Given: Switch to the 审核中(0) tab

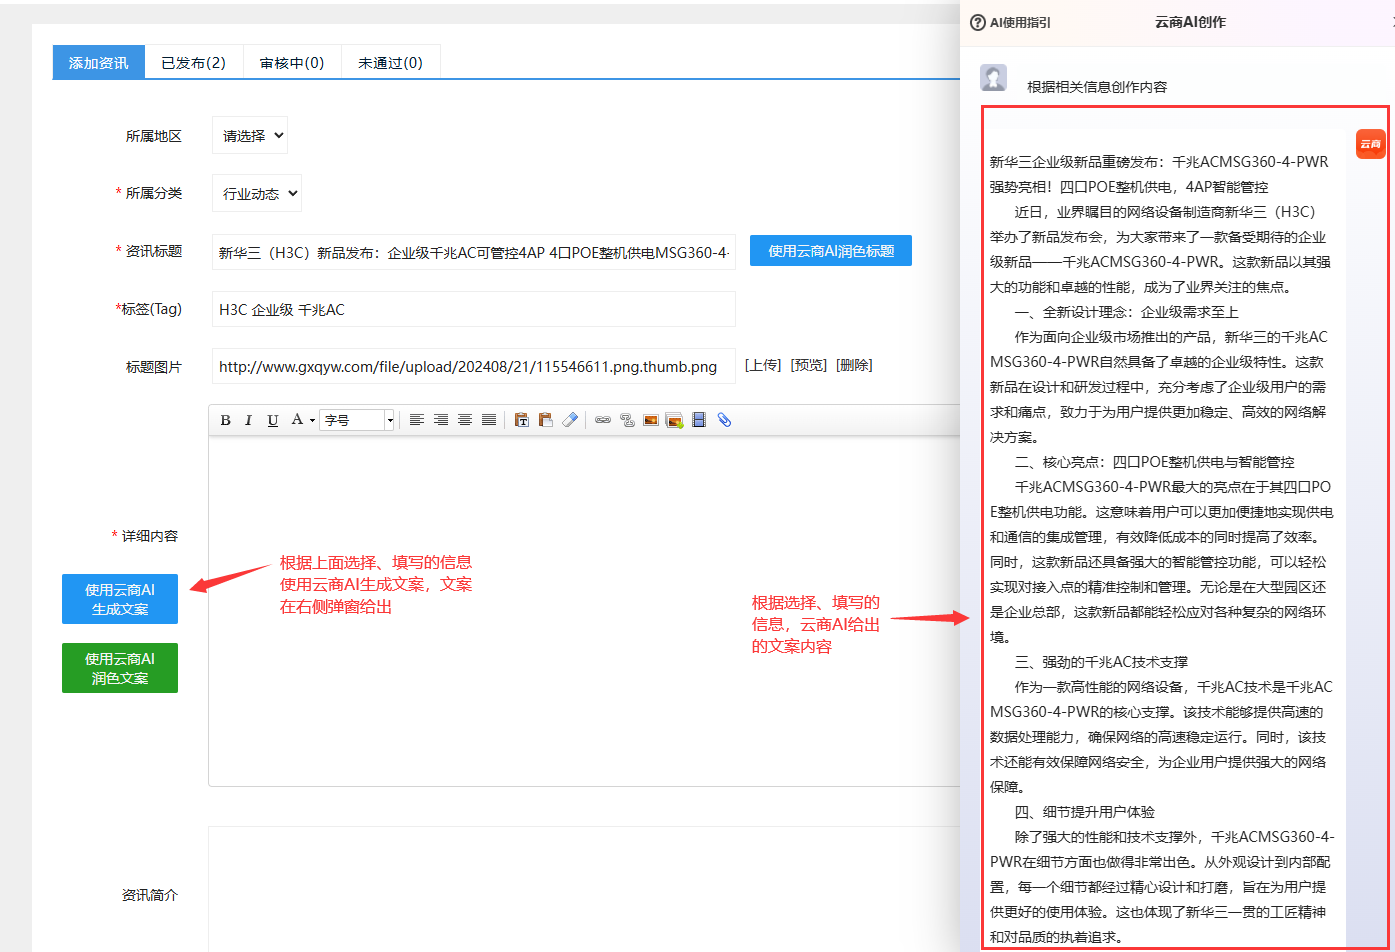Looking at the screenshot, I should 292,62.
